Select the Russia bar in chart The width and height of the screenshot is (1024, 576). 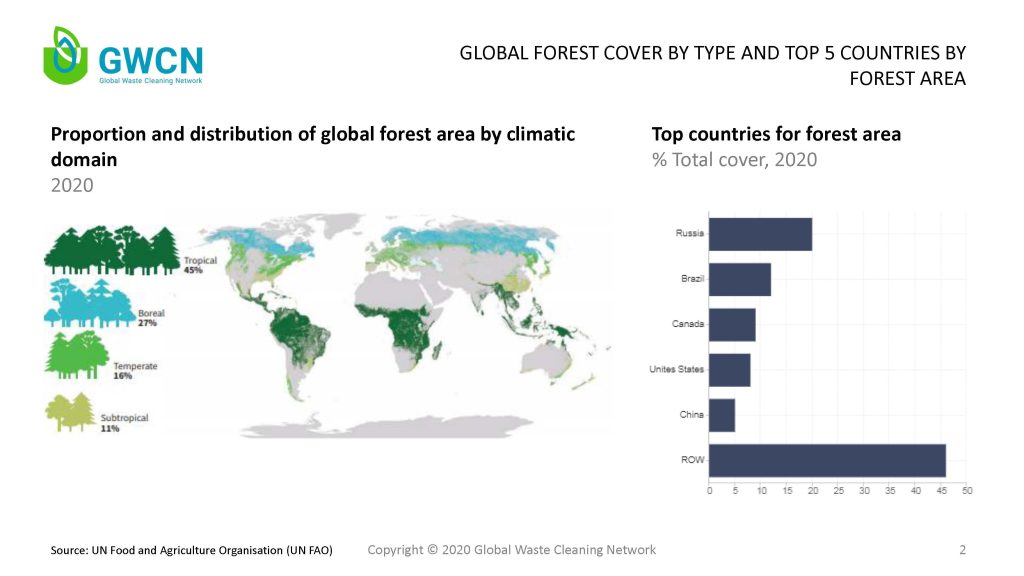[x=760, y=235]
